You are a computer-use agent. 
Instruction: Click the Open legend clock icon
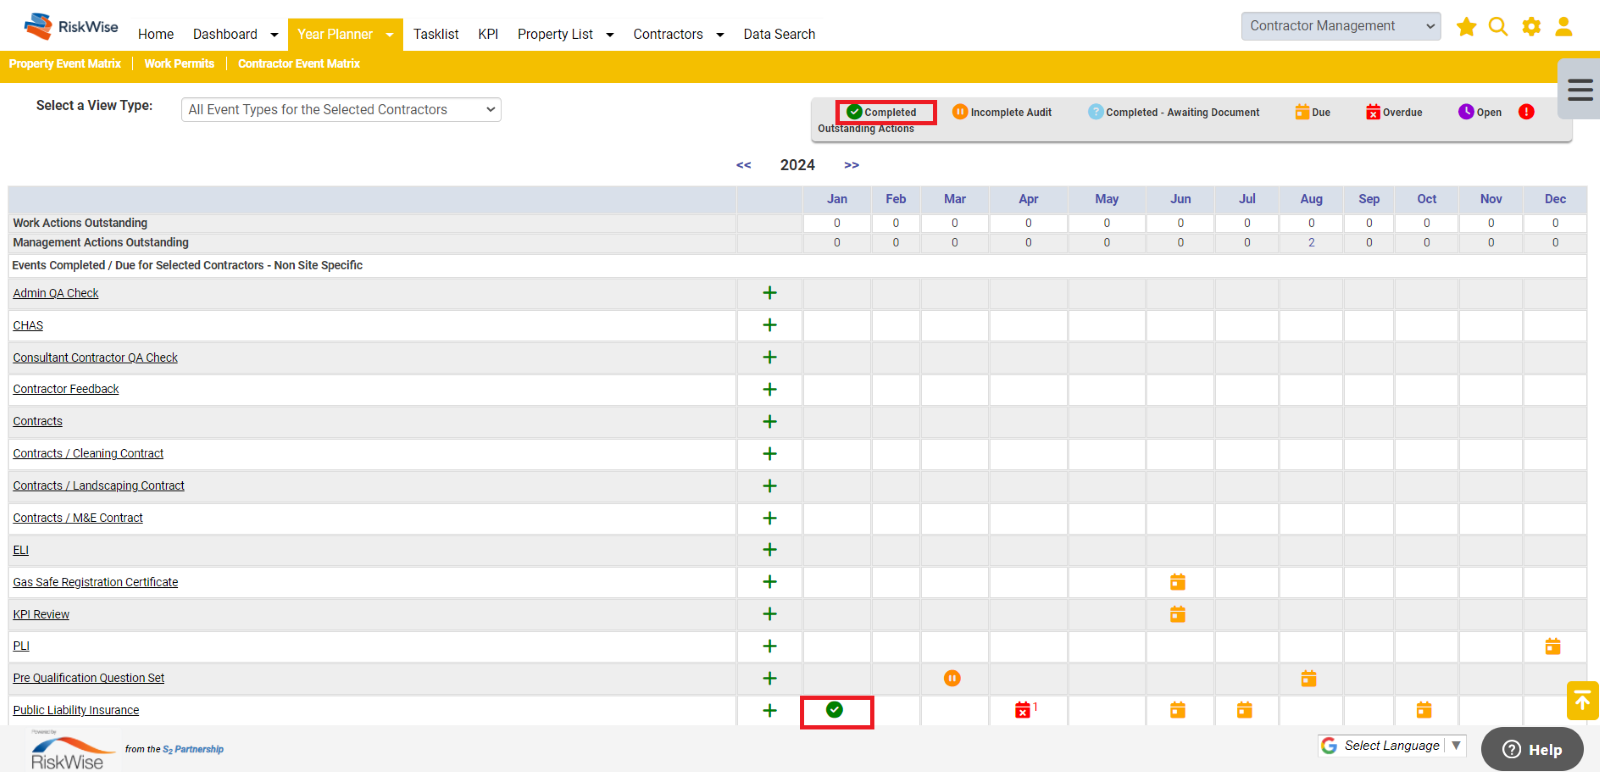pyautogui.click(x=1466, y=112)
